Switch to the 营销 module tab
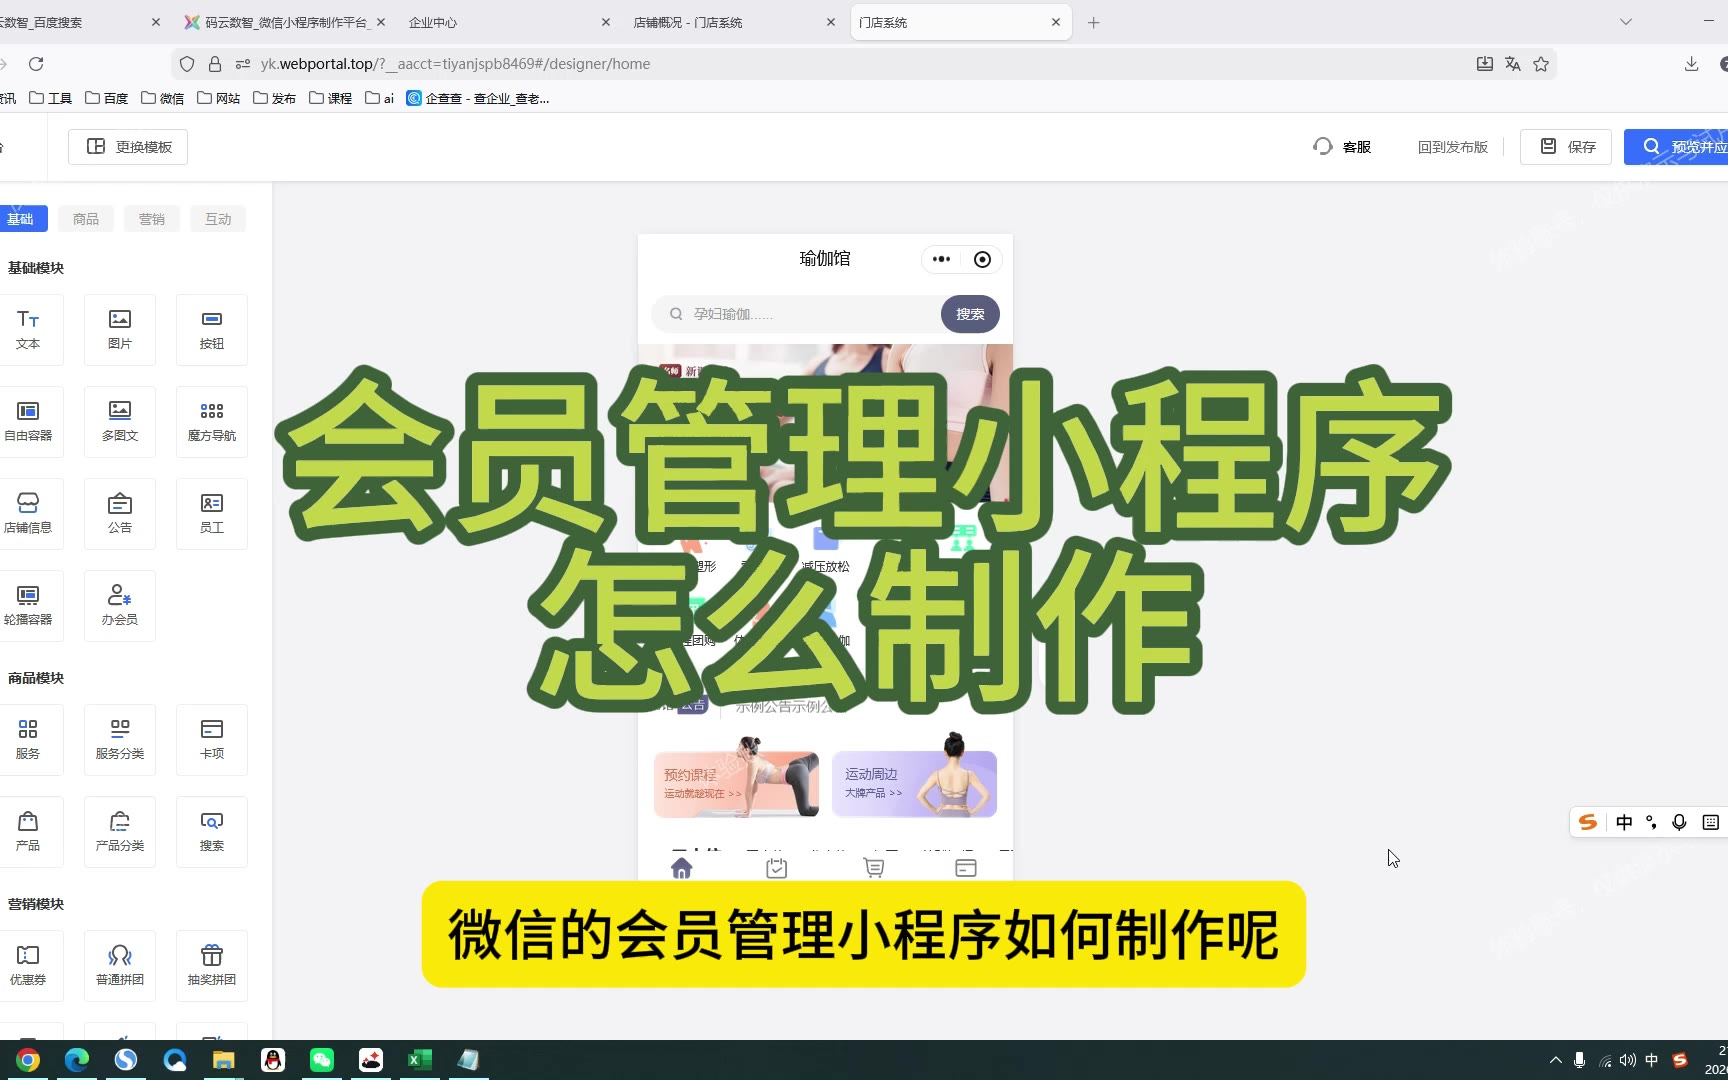 pos(152,219)
